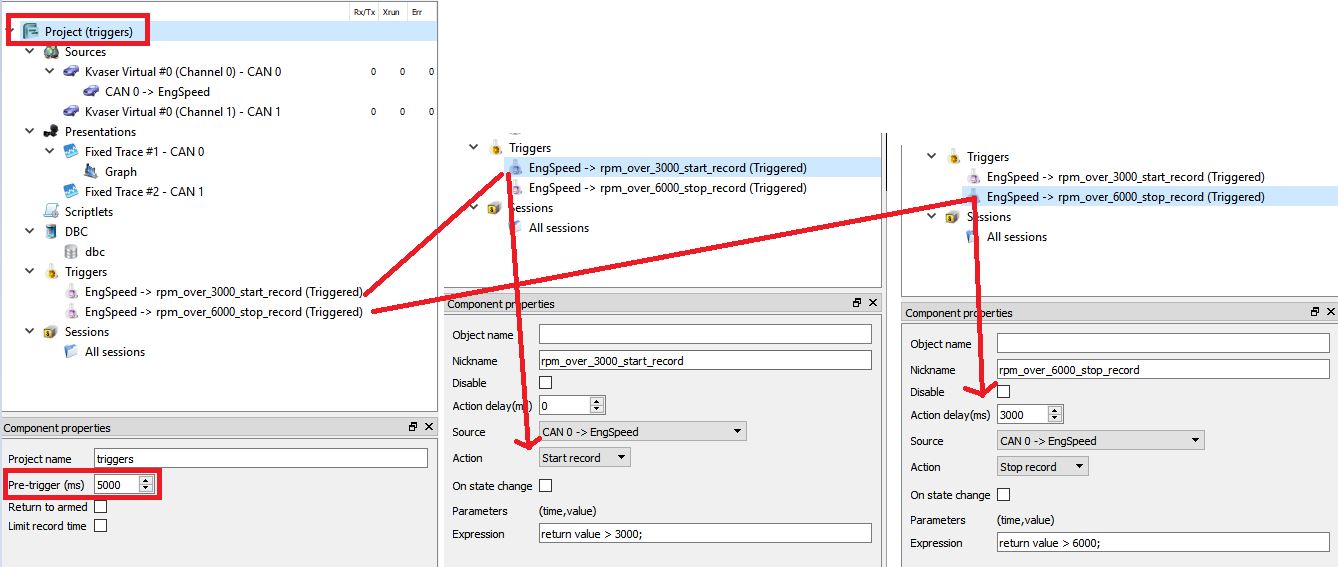
Task: Close the properties panel of rpm_over_6000_stop_record
Action: coord(1330,312)
